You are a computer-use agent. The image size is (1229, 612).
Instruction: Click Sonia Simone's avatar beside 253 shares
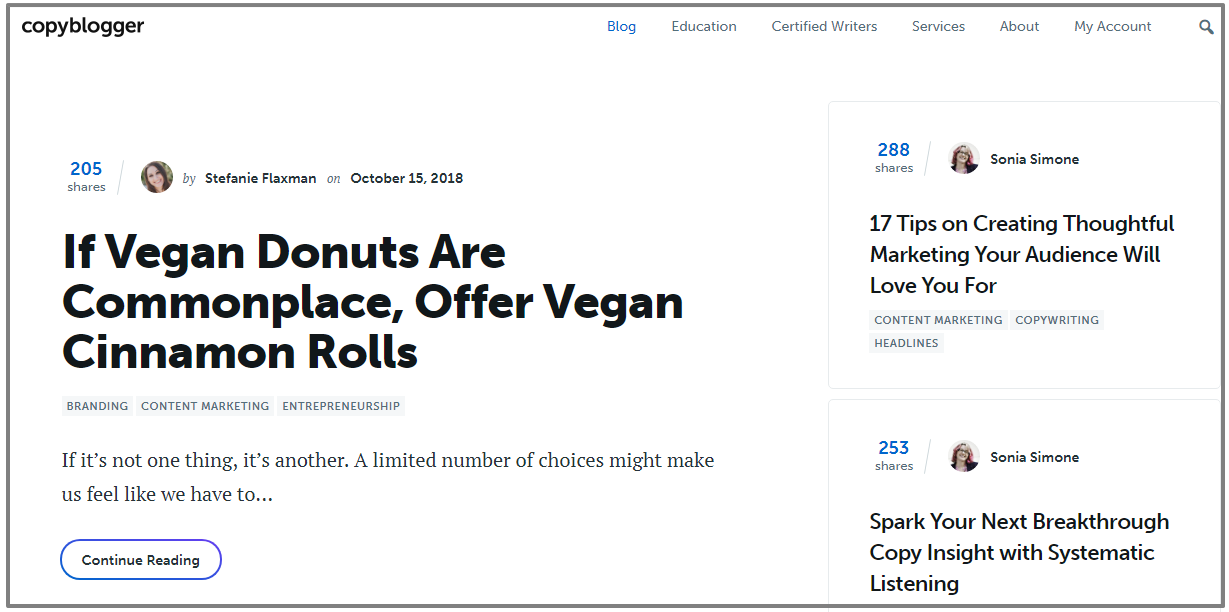(x=963, y=456)
